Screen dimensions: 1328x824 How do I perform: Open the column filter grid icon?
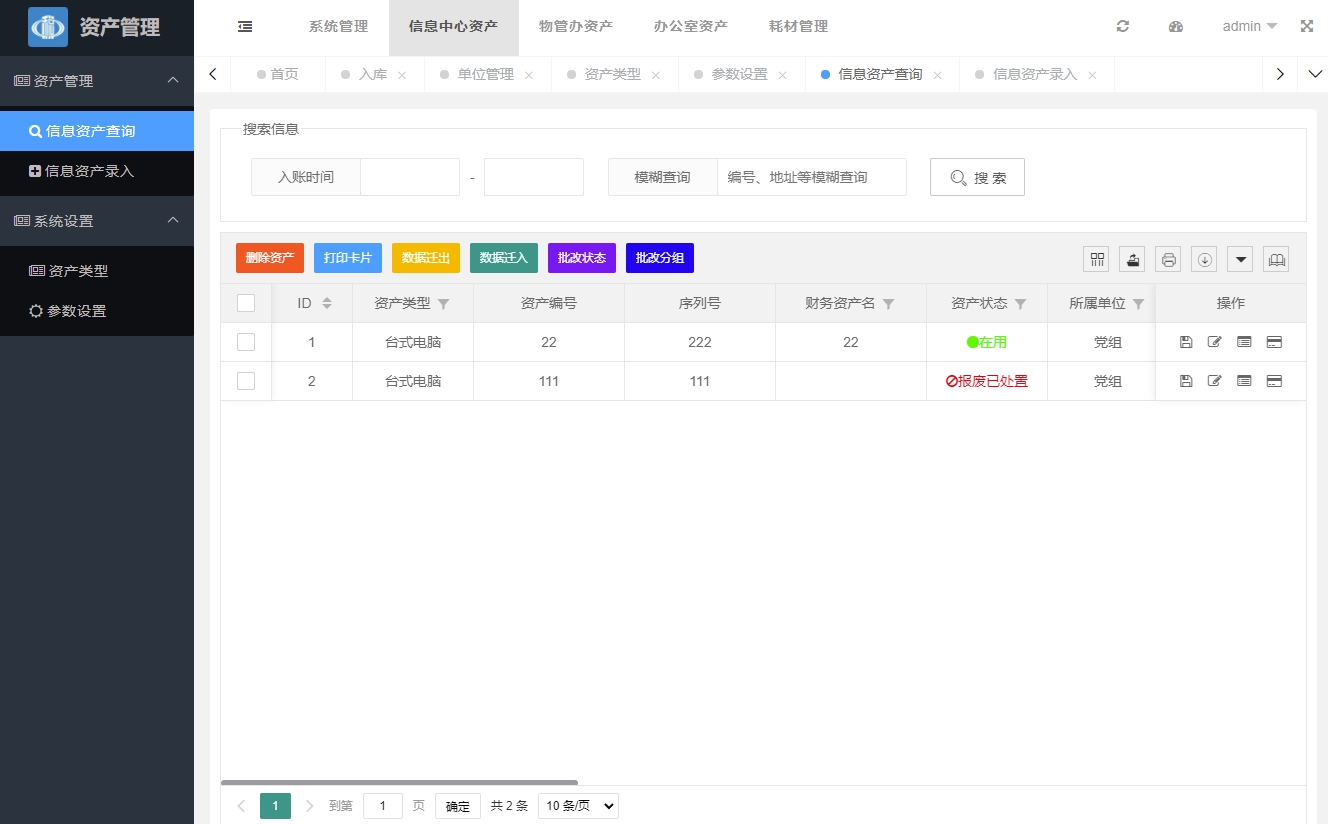1096,259
